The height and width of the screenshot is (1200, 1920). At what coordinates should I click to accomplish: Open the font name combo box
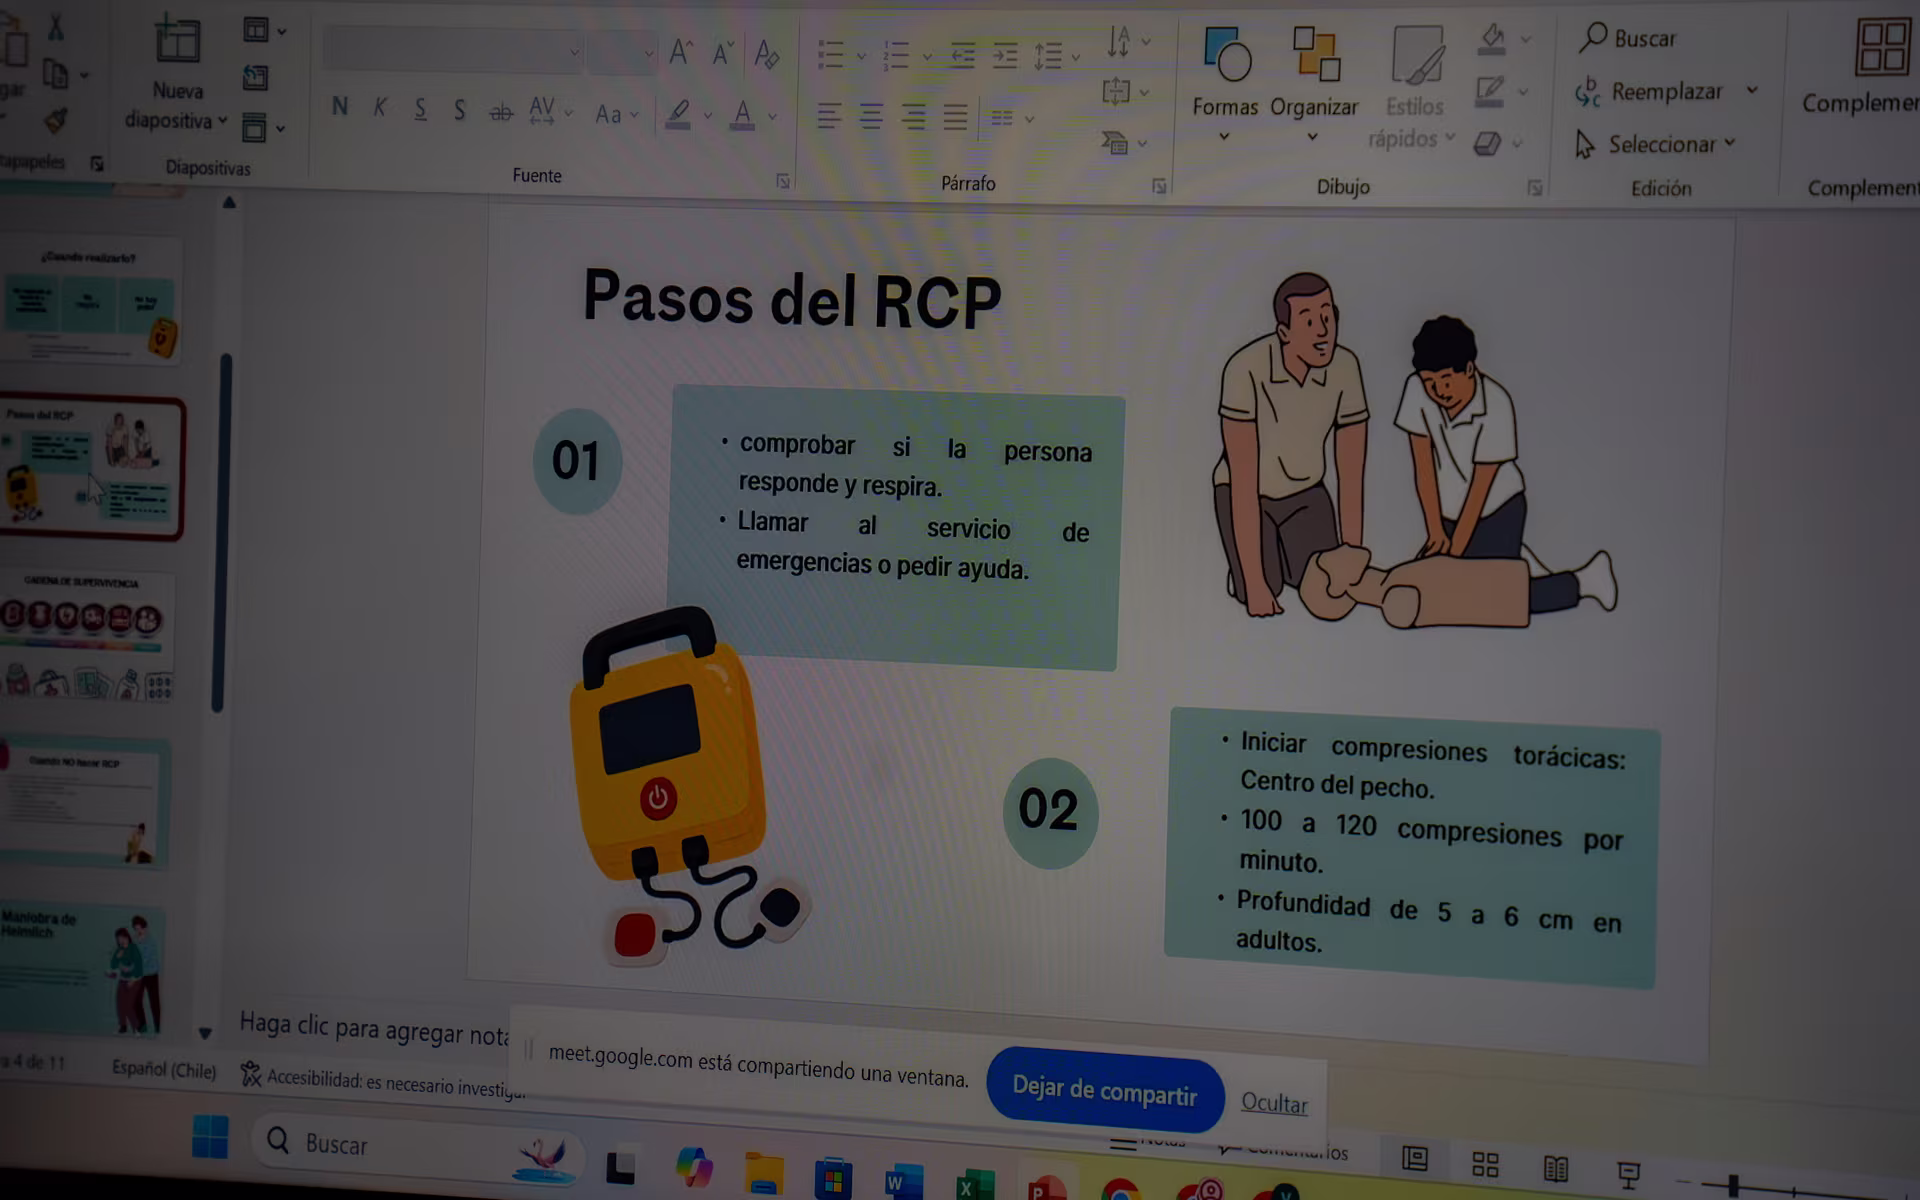(453, 51)
